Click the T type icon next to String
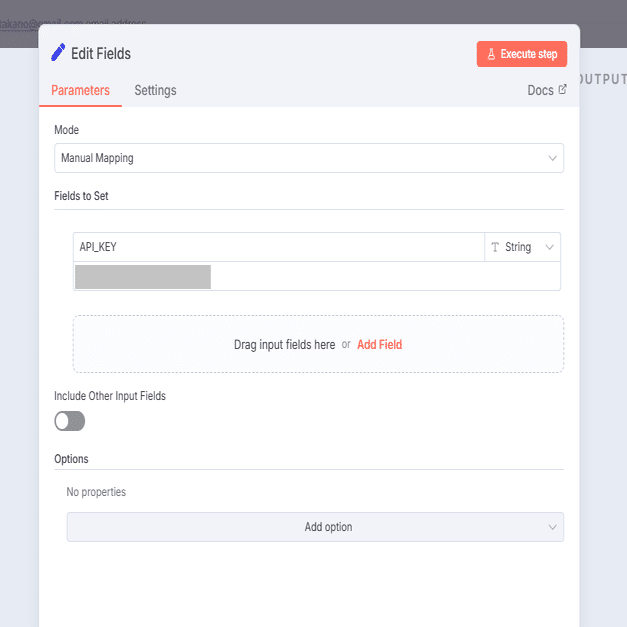The height and width of the screenshot is (627, 627). (494, 247)
